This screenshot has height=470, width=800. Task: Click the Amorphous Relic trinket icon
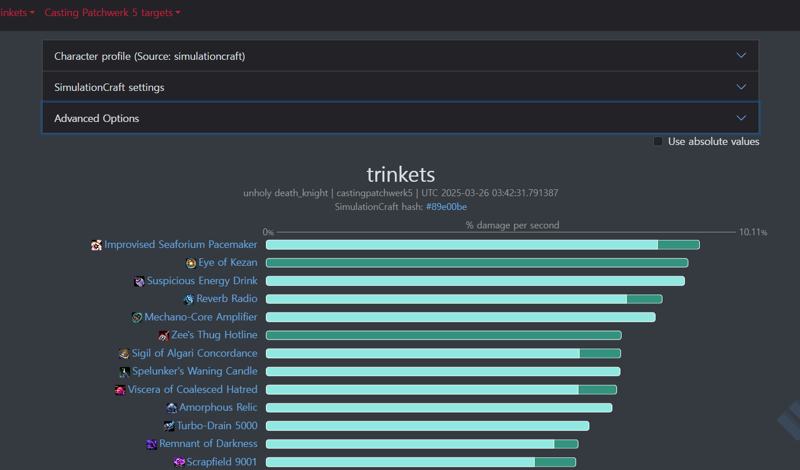click(x=171, y=408)
